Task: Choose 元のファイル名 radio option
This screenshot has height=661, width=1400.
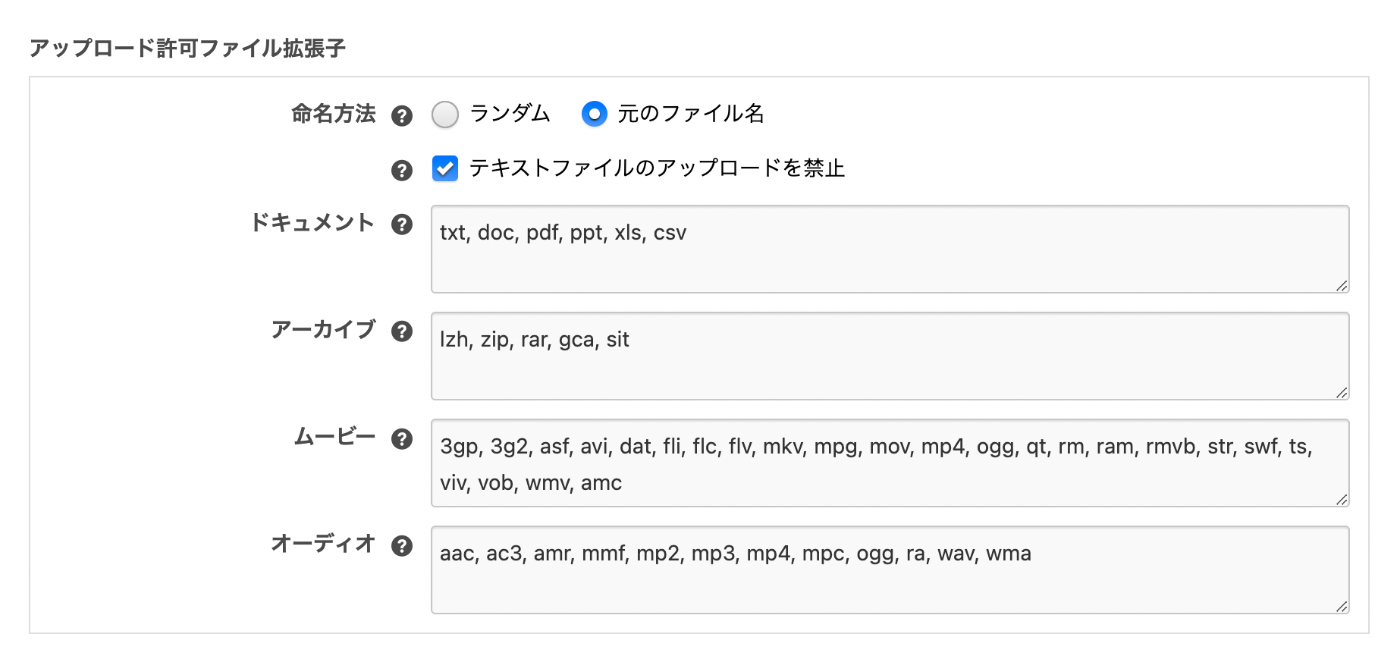Action: (x=595, y=115)
